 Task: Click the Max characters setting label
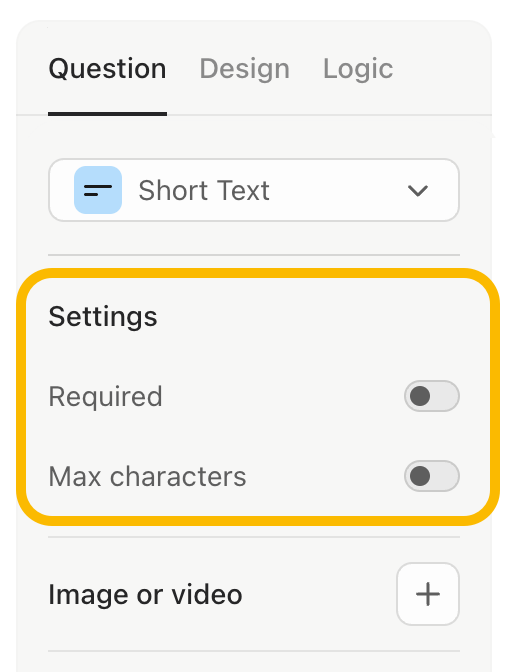147,476
